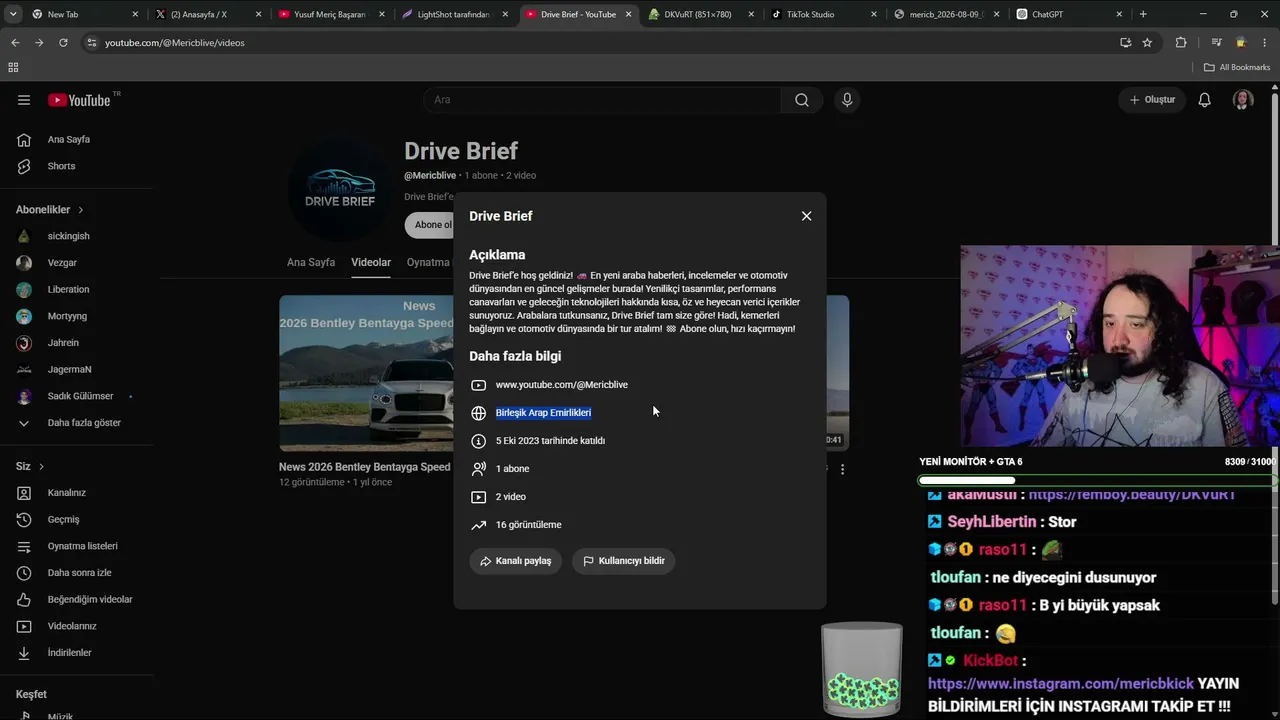Image resolution: width=1280 pixels, height=720 pixels.
Task: Expand Daha fazla göster in subscriptions
Action: tap(84, 423)
